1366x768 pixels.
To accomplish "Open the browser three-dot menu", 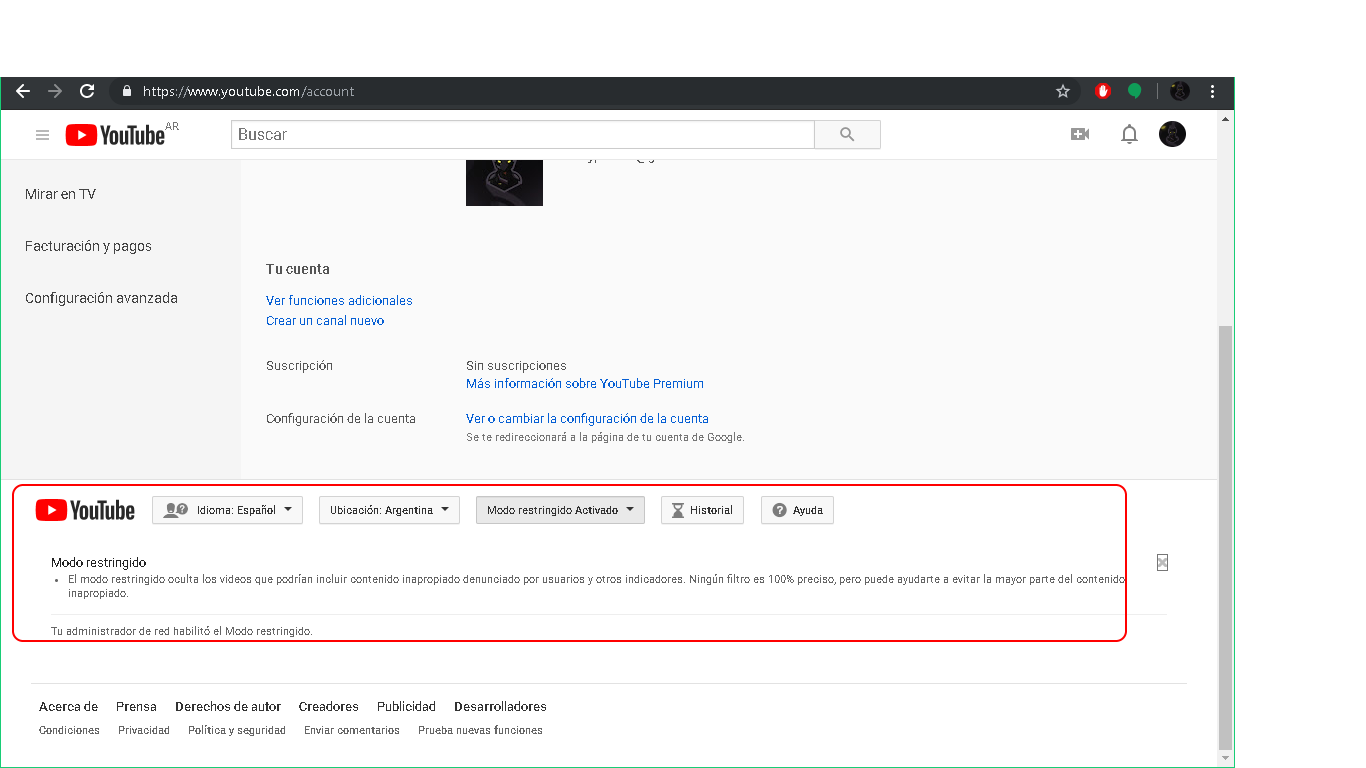I will point(1212,91).
